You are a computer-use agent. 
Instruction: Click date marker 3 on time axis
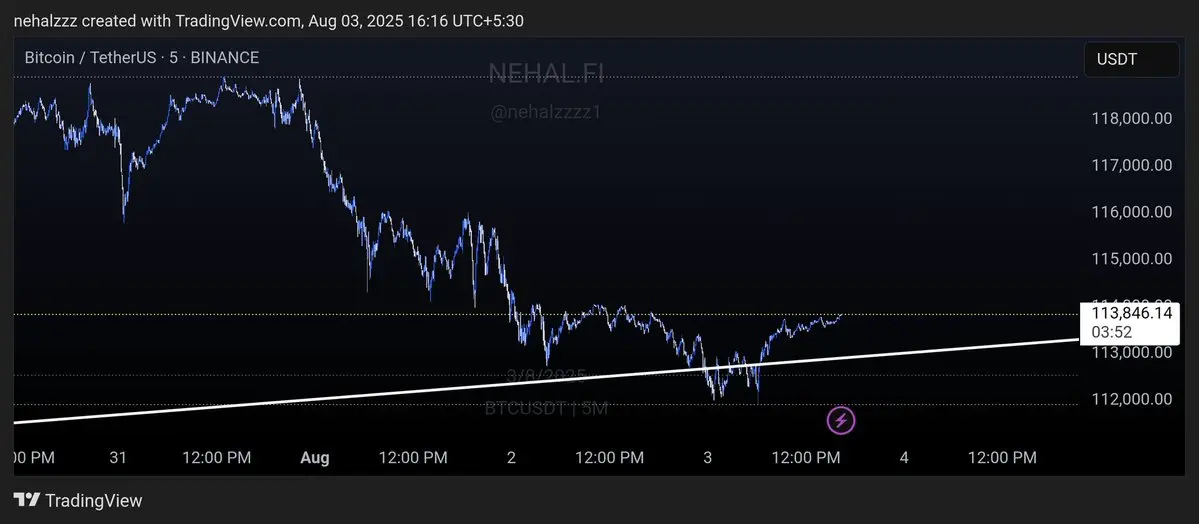pyautogui.click(x=707, y=457)
